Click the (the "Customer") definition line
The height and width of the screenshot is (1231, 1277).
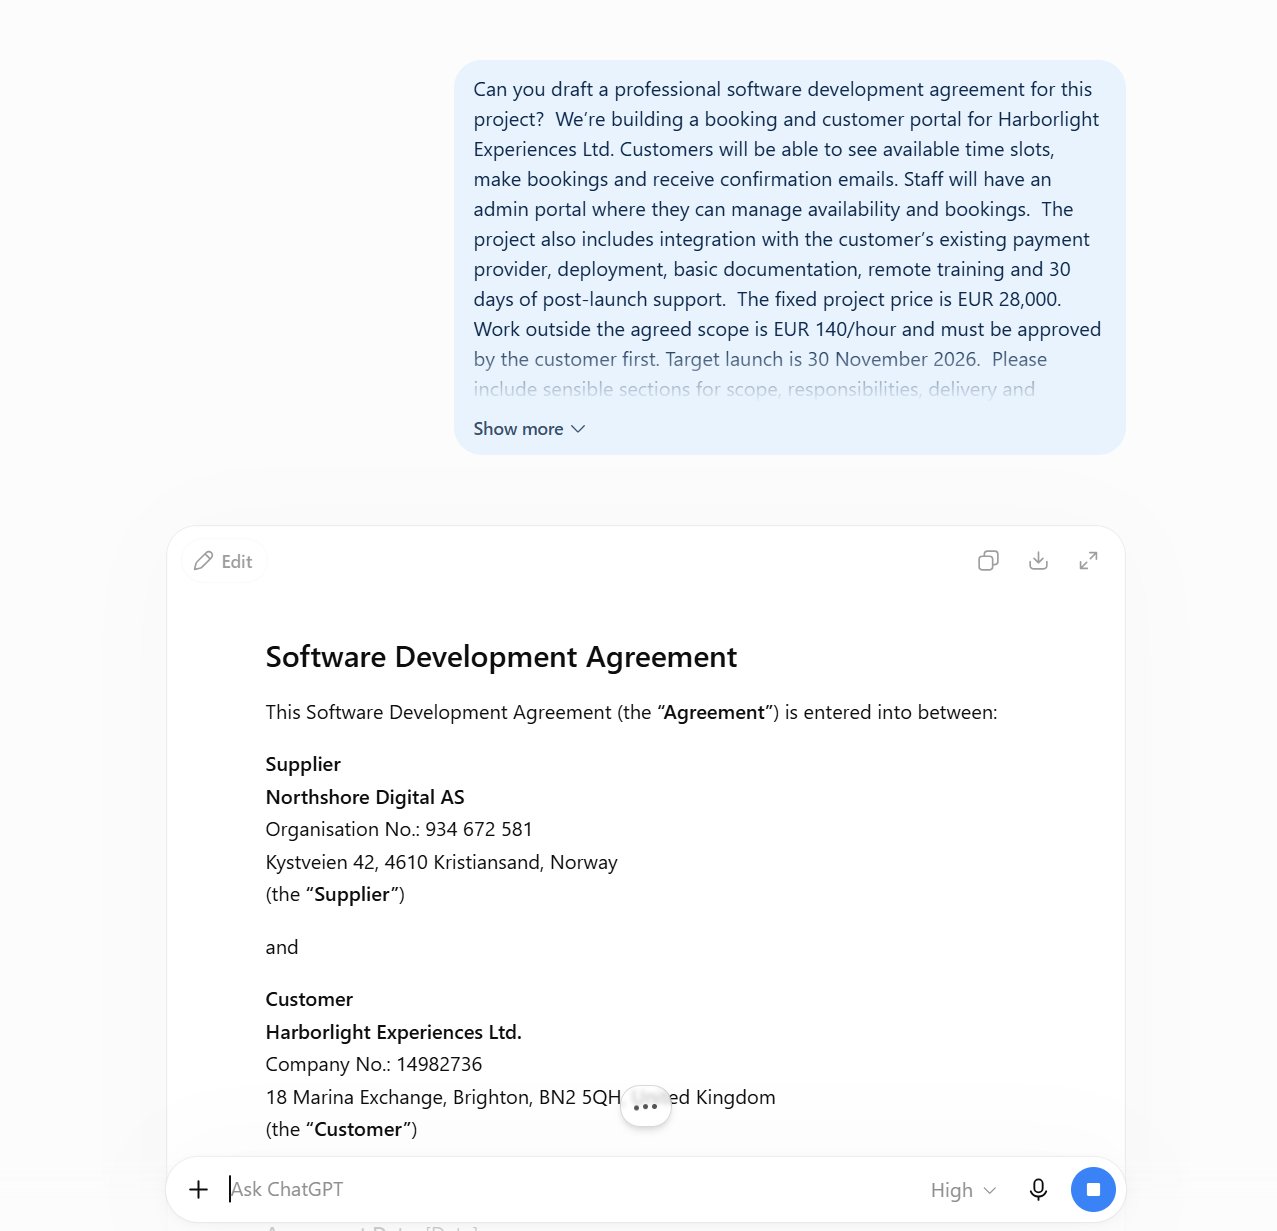[x=341, y=1129]
